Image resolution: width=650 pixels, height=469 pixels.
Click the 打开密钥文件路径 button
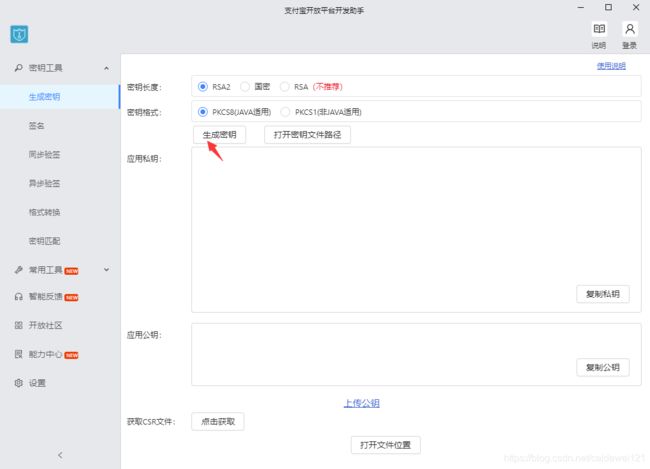[307, 135]
